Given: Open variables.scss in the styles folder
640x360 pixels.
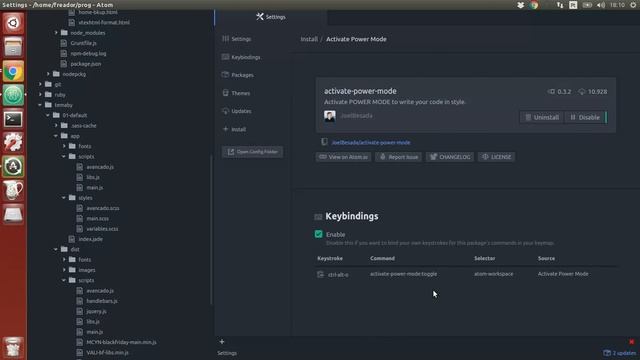Looking at the screenshot, I should (x=102, y=229).
